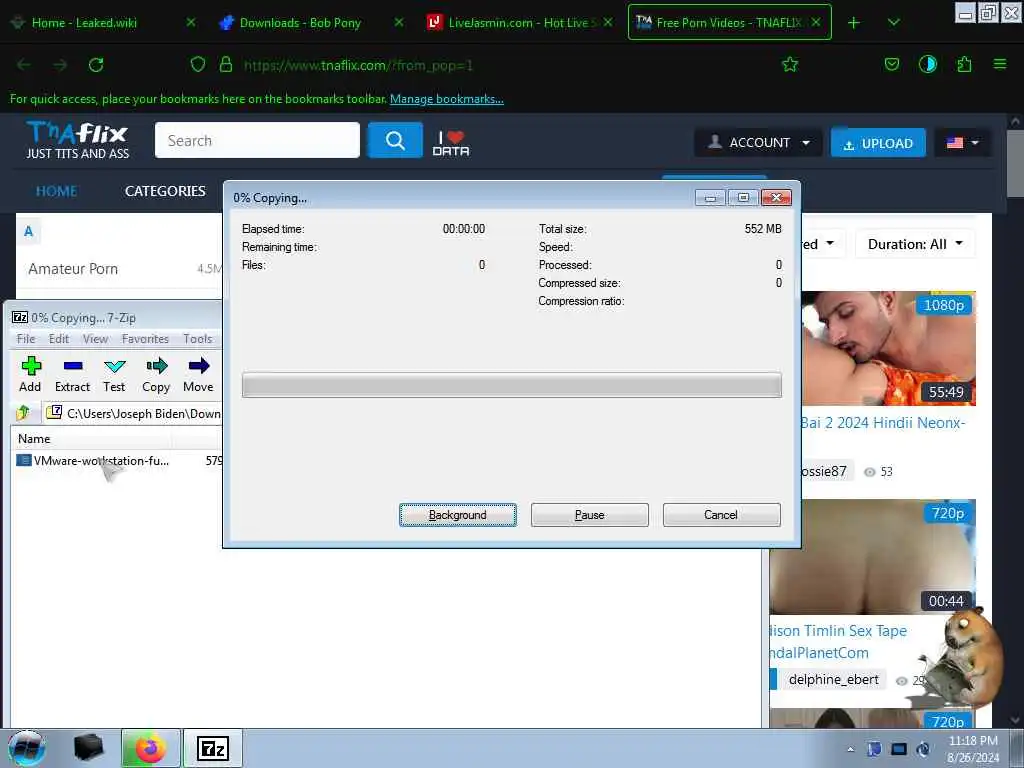This screenshot has height=768, width=1024.
Task: Click the network tray icon
Action: point(899,749)
